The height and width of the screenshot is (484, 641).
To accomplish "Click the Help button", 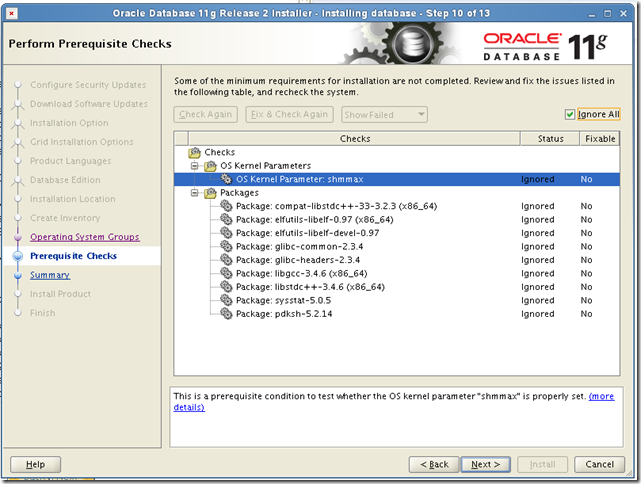I will click(x=36, y=464).
